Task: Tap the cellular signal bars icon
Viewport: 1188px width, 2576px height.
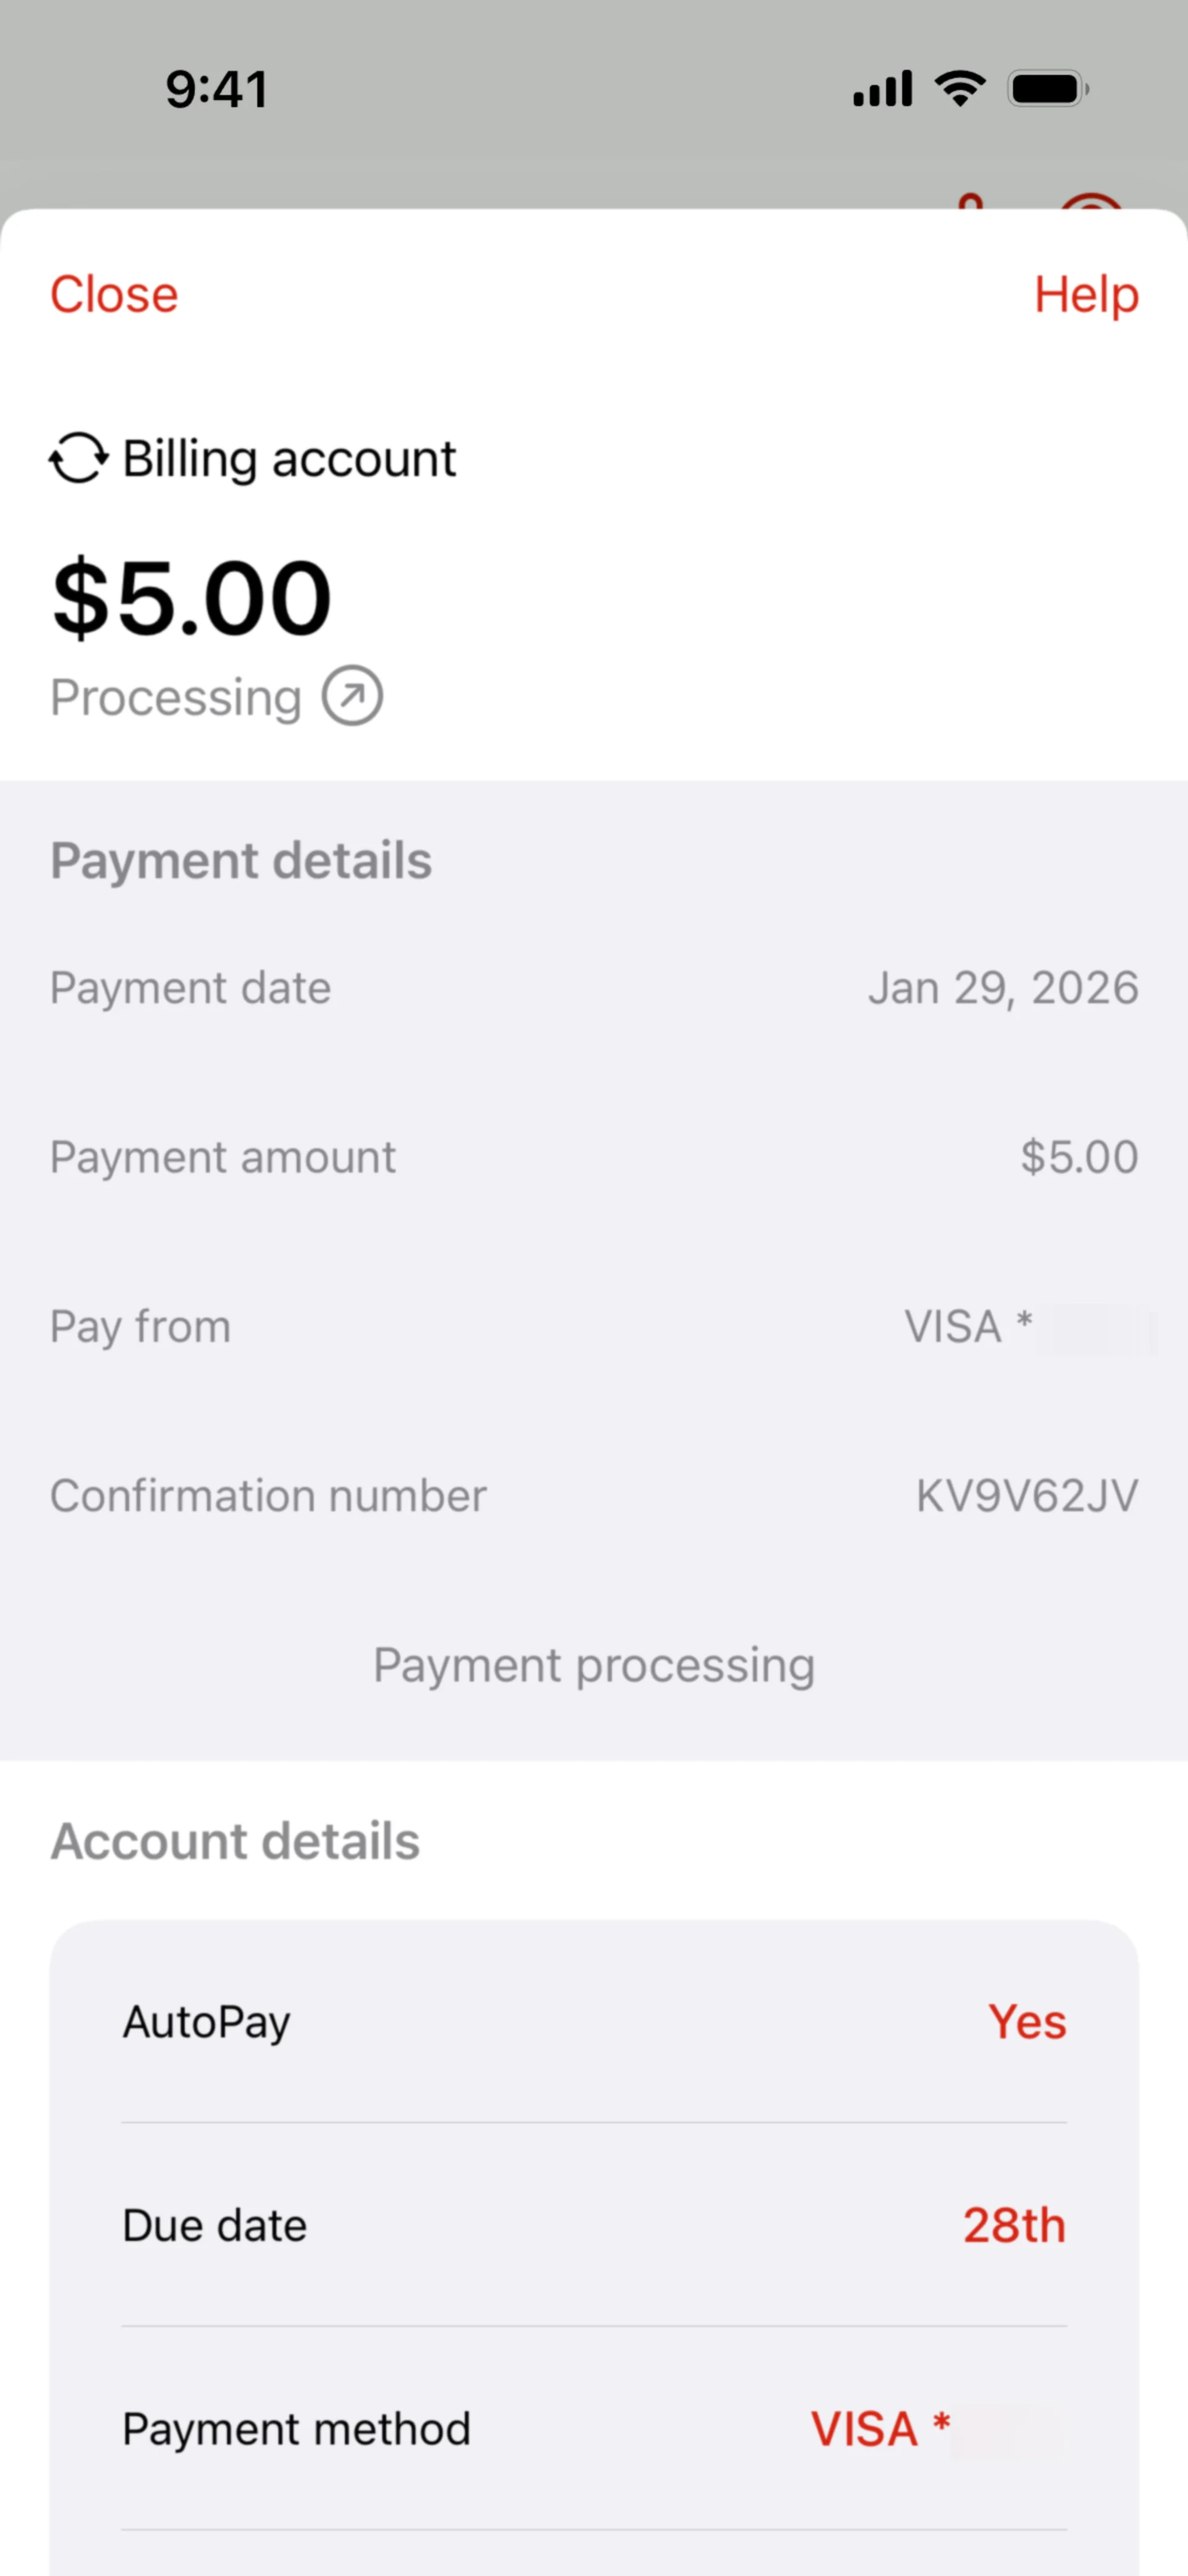Action: pos(882,89)
